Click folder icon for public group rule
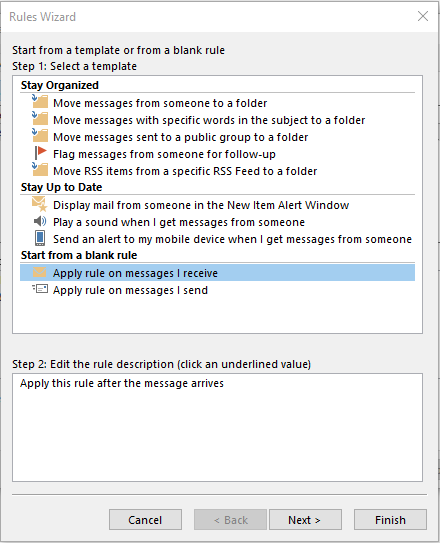440x543 pixels. click(40, 136)
